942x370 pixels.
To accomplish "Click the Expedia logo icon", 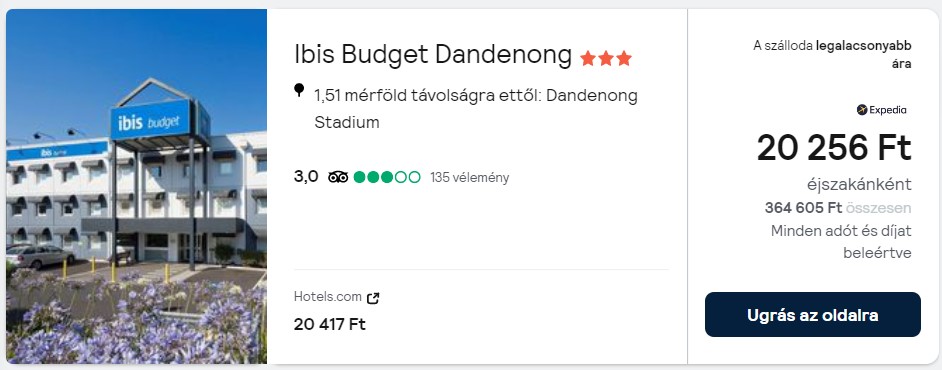I will (x=862, y=110).
